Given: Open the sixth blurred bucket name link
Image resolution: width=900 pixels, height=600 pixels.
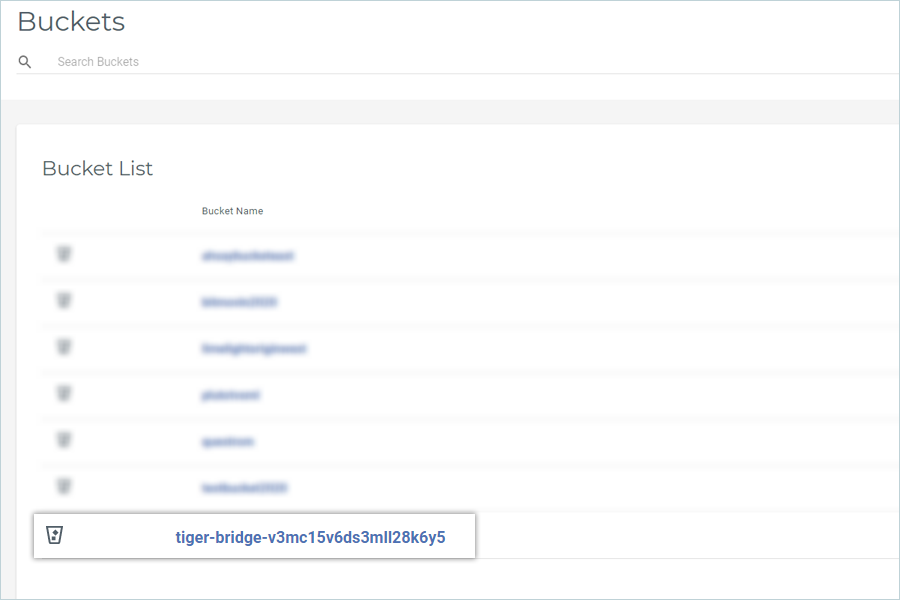Looking at the screenshot, I should tap(244, 488).
